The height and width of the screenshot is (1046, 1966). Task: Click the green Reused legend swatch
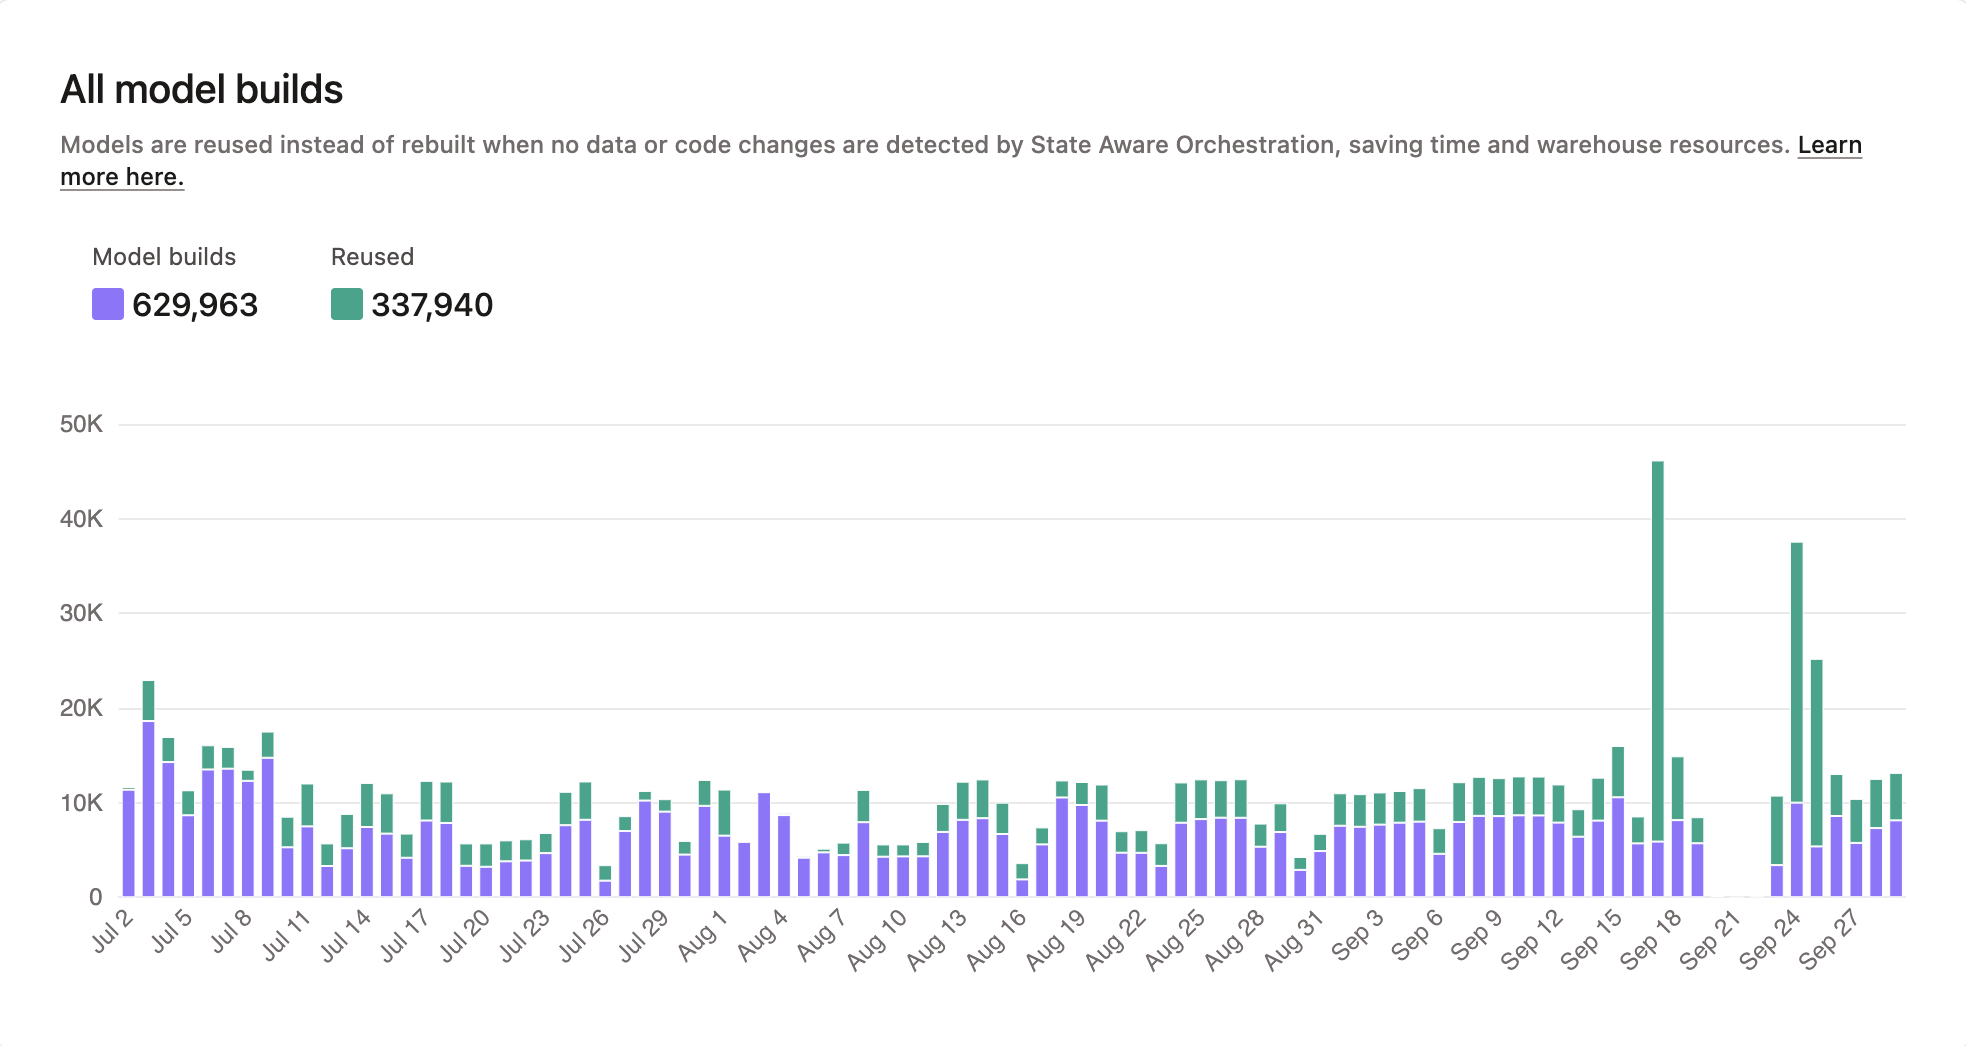coord(345,303)
